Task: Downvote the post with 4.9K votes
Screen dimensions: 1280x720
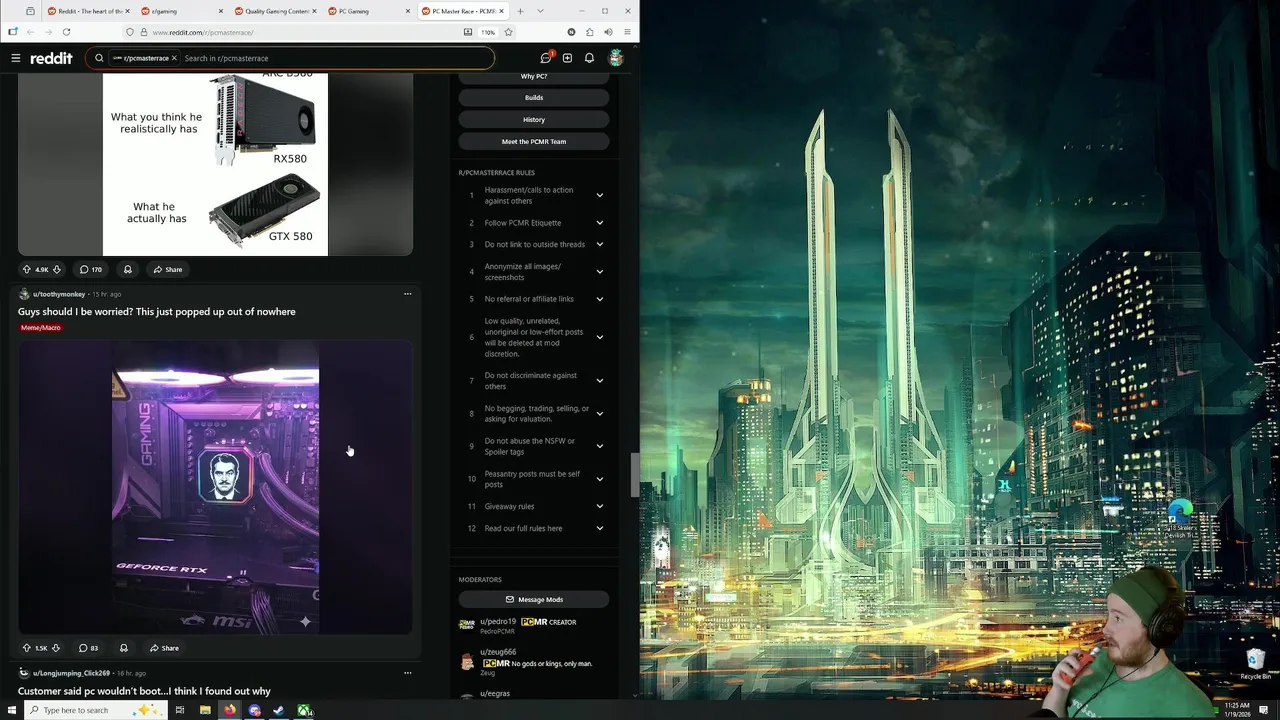Action: (x=57, y=269)
